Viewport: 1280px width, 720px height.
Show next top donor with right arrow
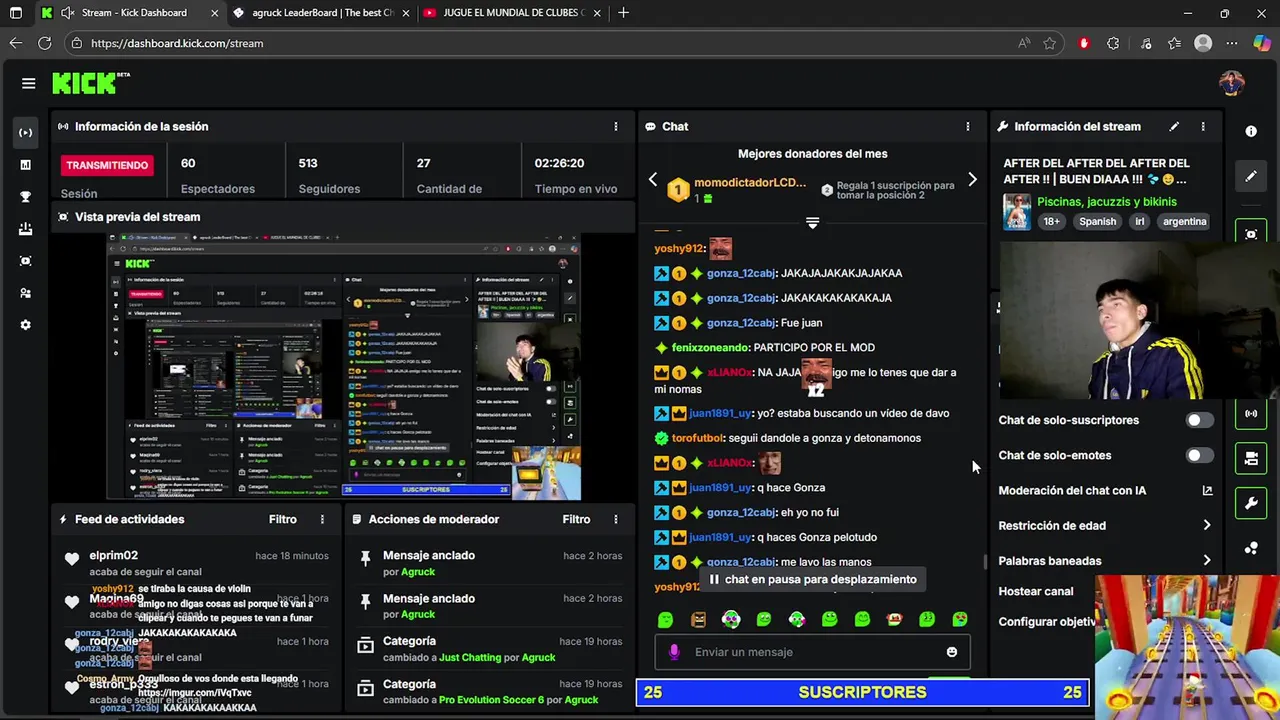[x=972, y=180]
